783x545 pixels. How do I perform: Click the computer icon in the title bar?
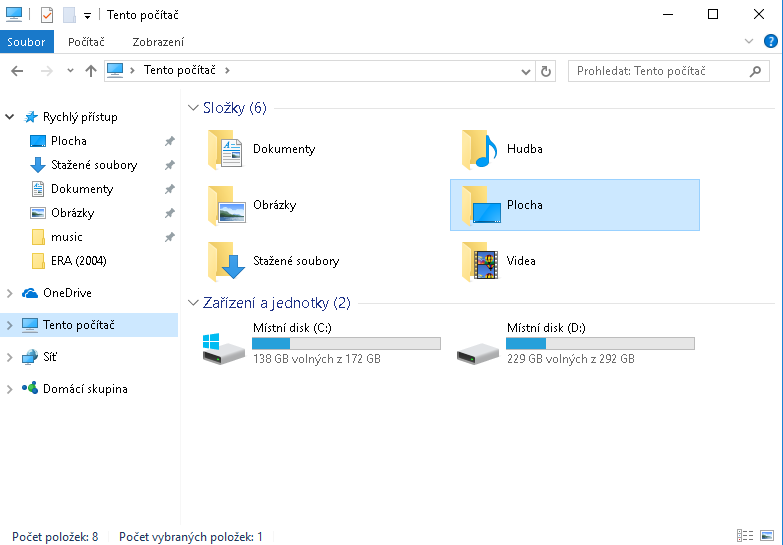pos(13,14)
